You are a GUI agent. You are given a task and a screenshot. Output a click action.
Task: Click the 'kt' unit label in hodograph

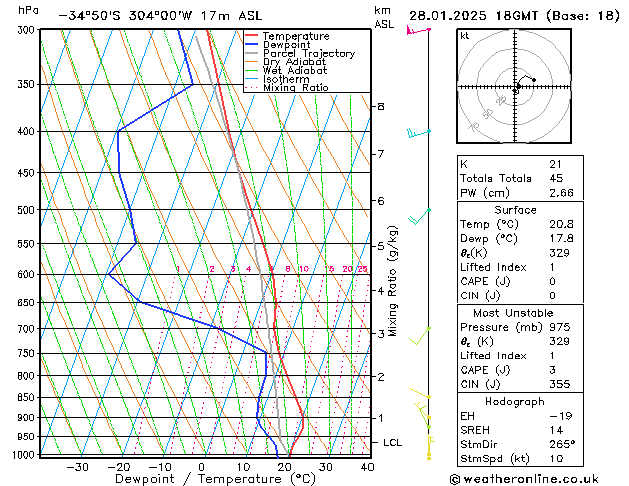464,36
